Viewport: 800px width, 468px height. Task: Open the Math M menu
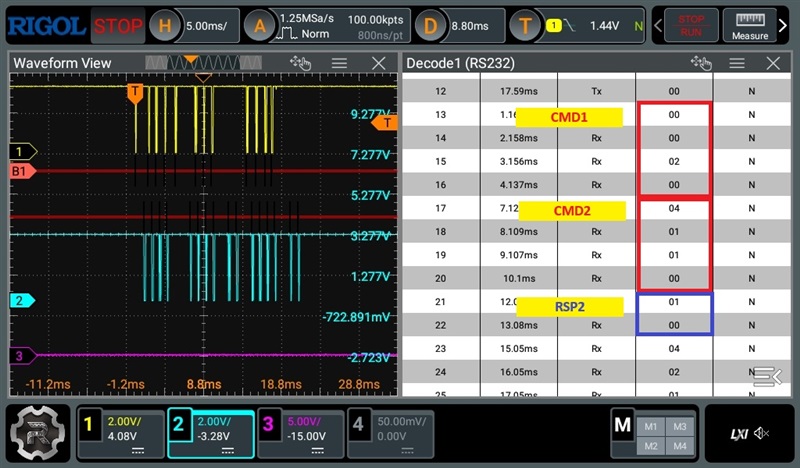pos(622,424)
